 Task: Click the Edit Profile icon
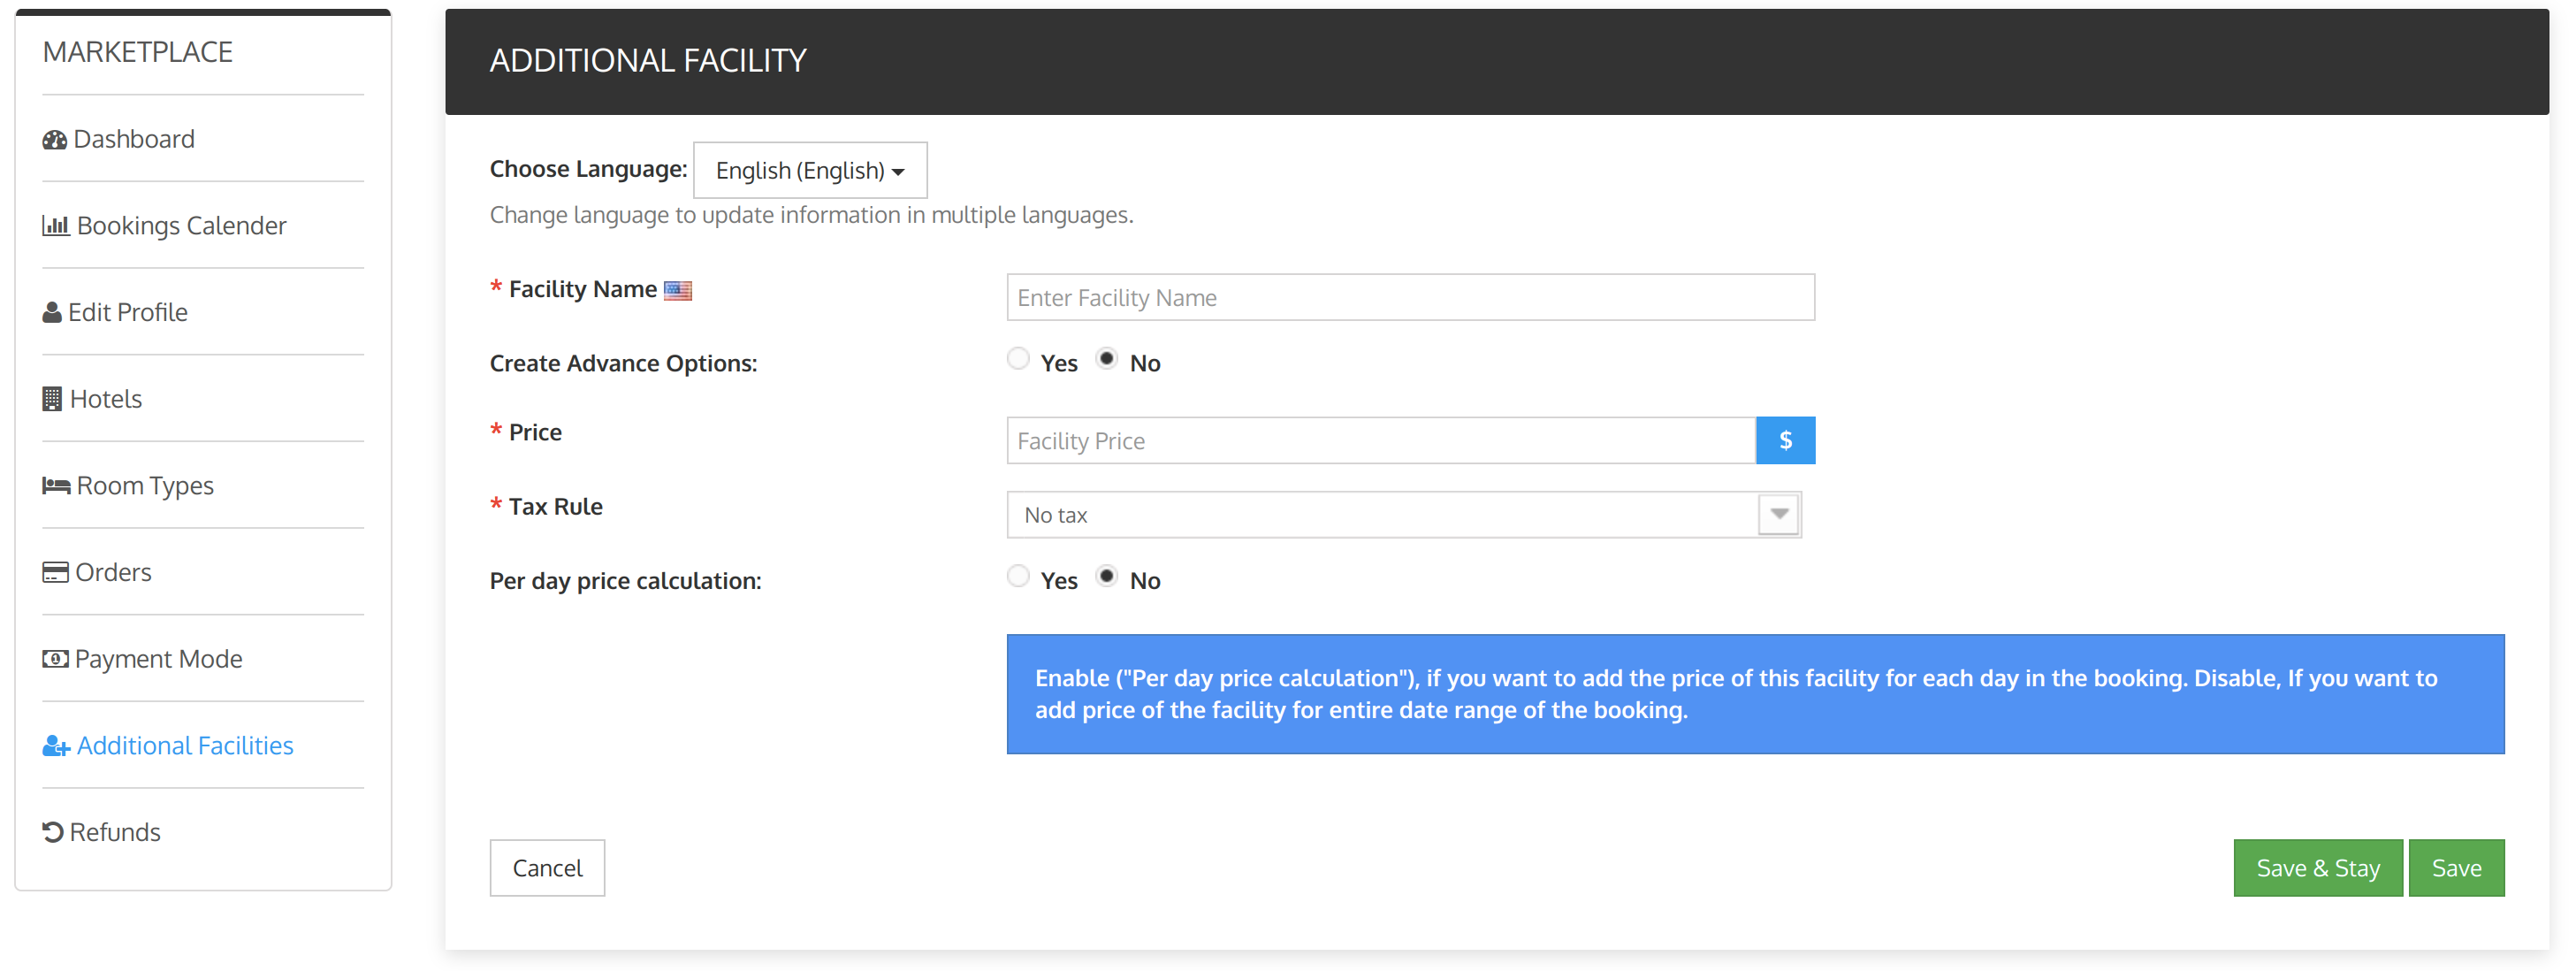point(51,310)
